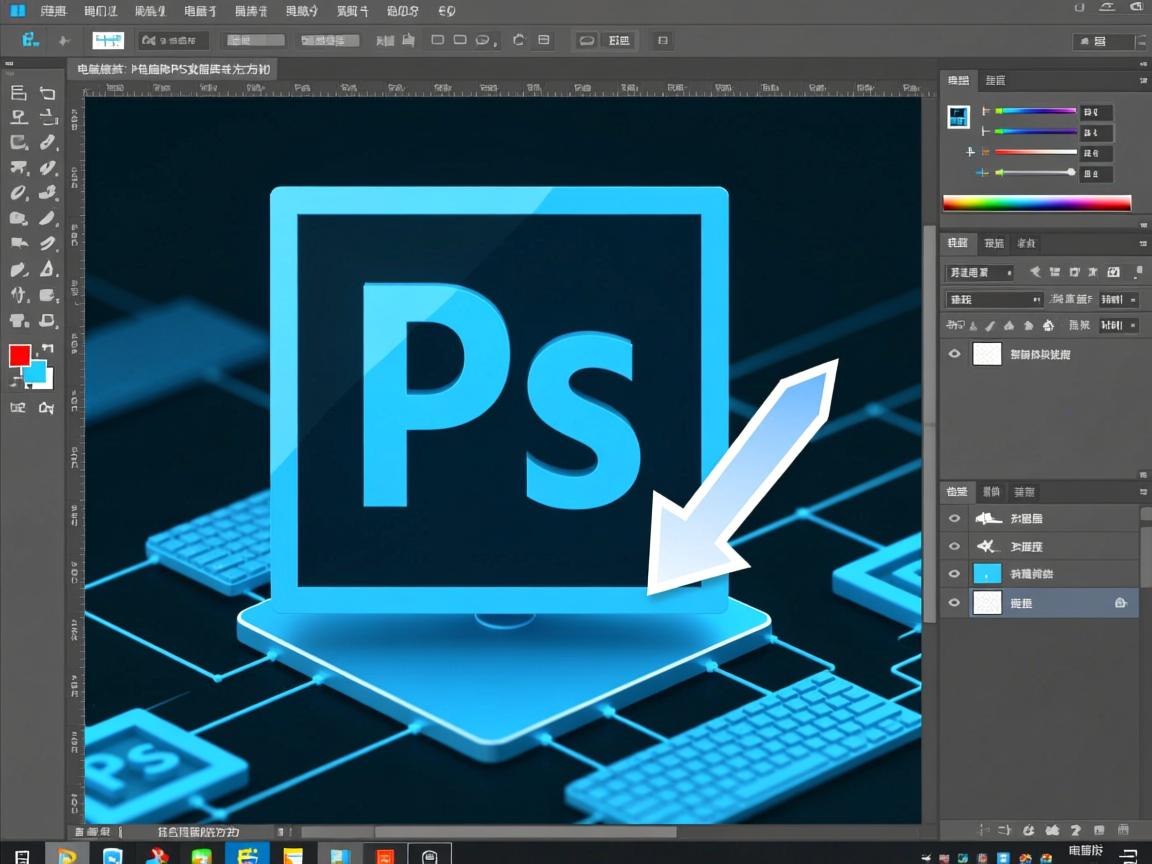Screen dimensions: 1152x864
Task: Click the first rectangle shape icon in the options bar
Action: click(x=437, y=41)
